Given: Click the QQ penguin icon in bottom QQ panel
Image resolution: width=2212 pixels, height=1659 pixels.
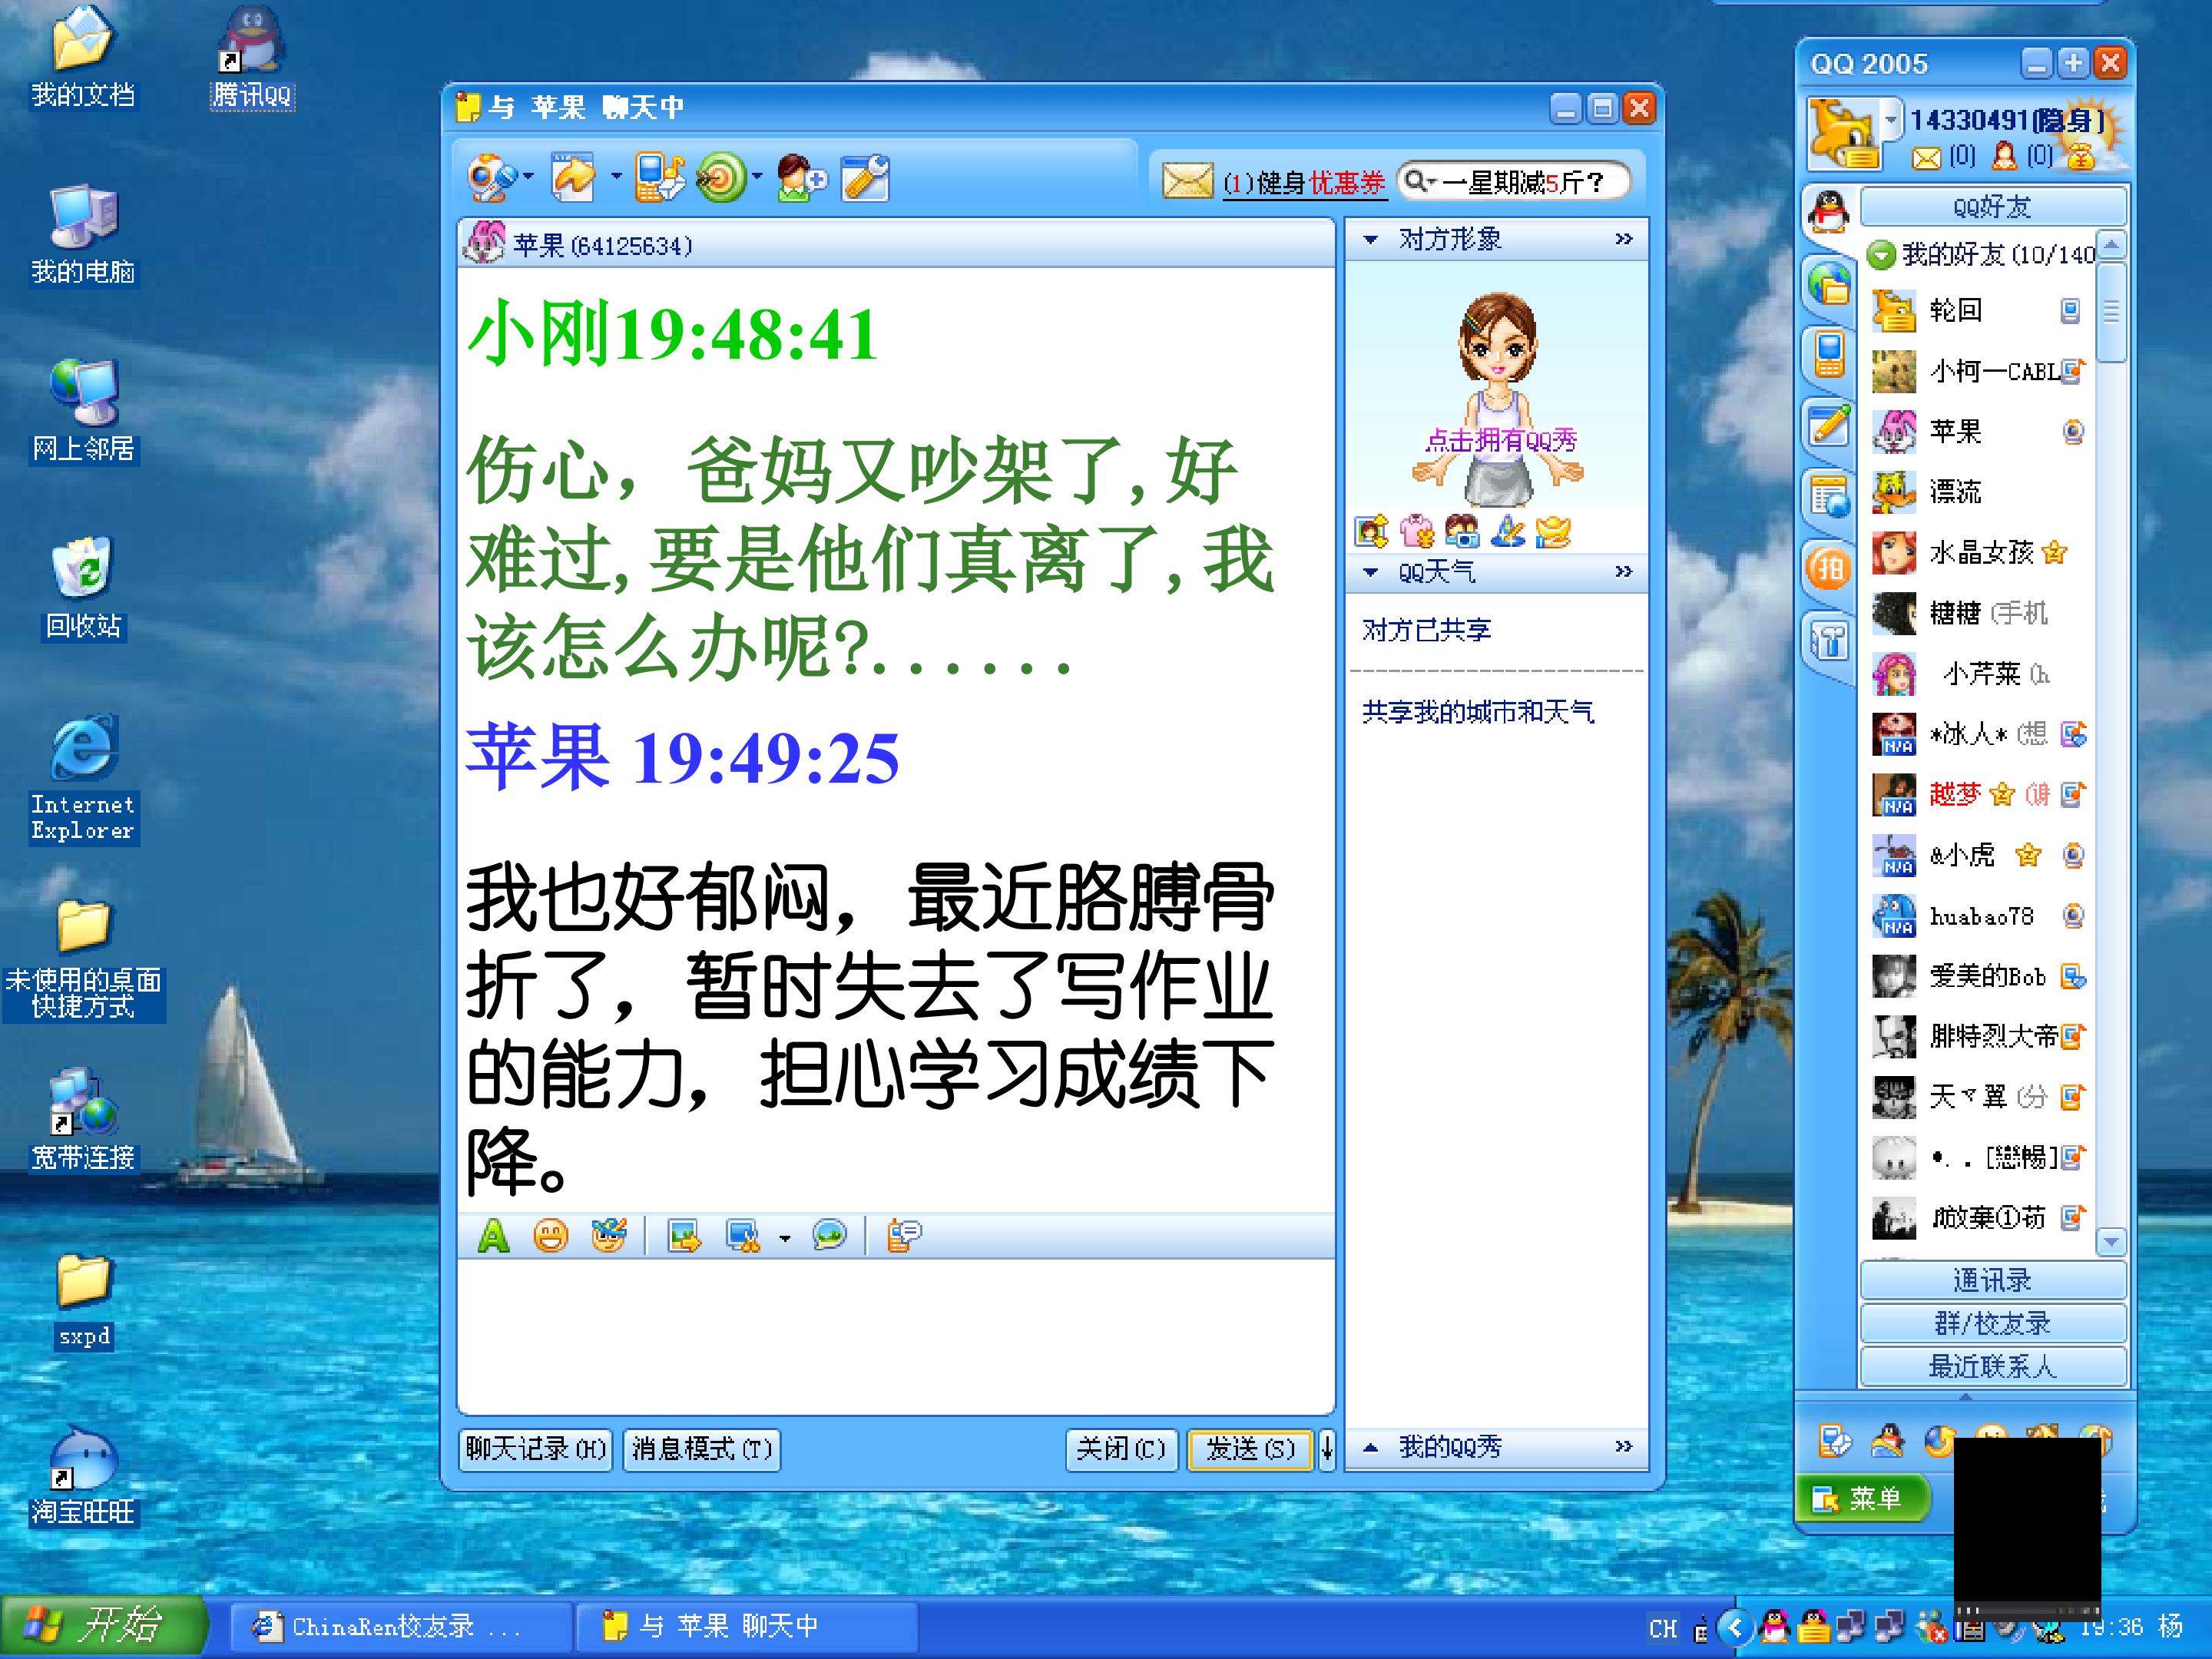Looking at the screenshot, I should [x=1887, y=1441].
